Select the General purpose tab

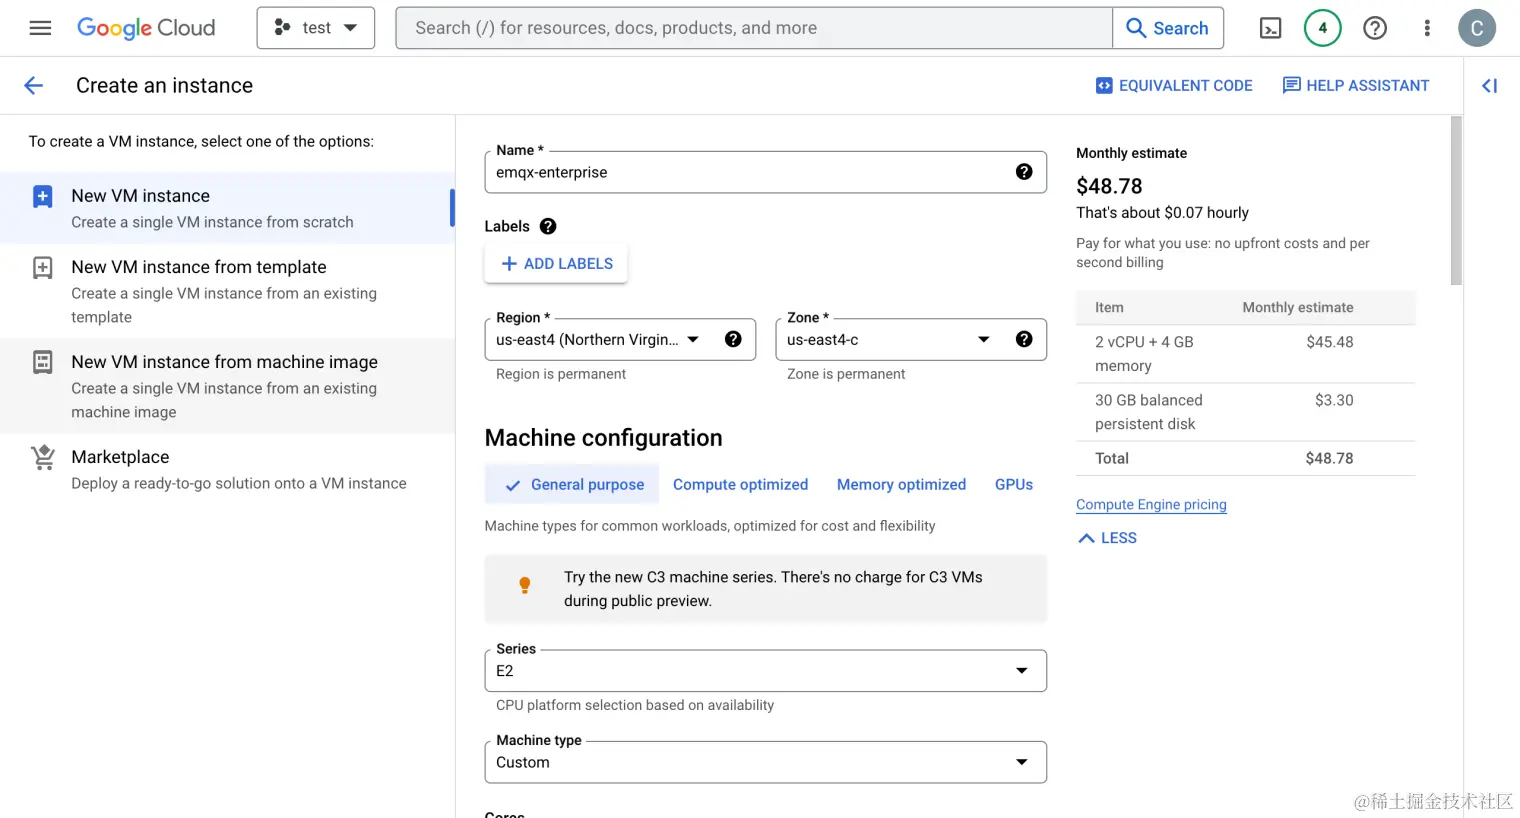point(572,485)
